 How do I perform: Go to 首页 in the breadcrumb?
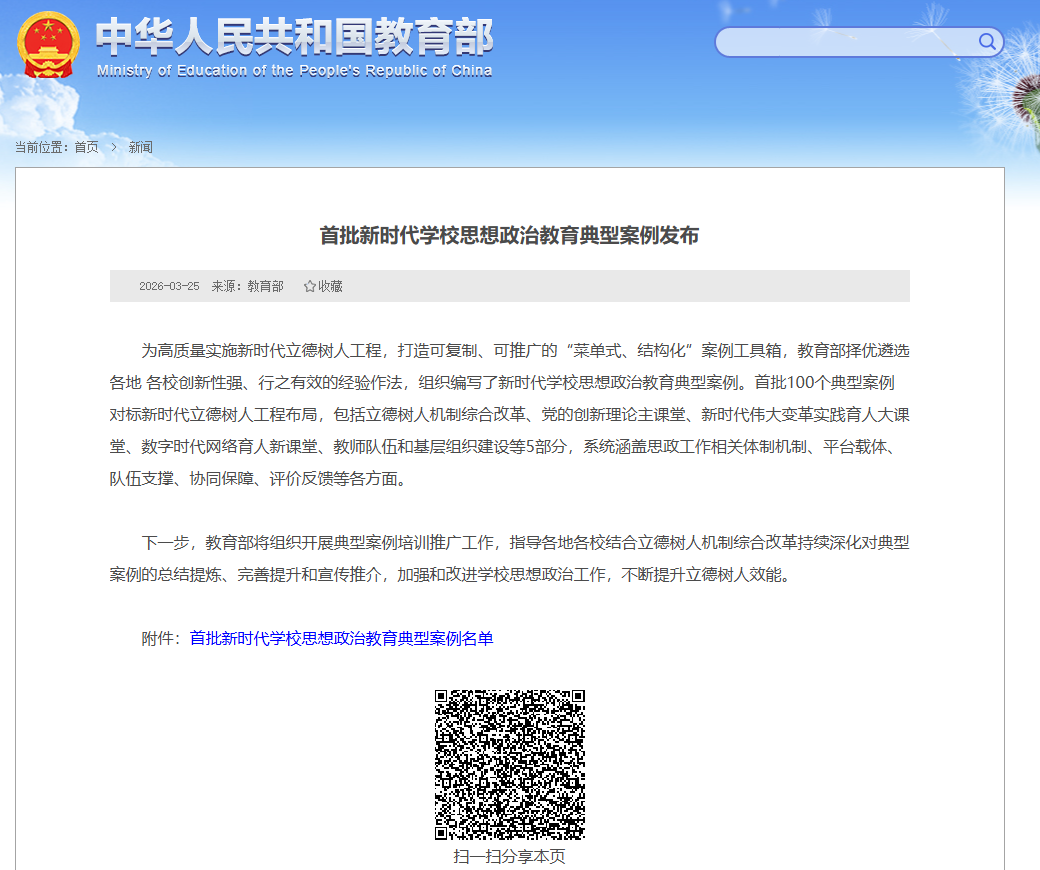point(86,147)
